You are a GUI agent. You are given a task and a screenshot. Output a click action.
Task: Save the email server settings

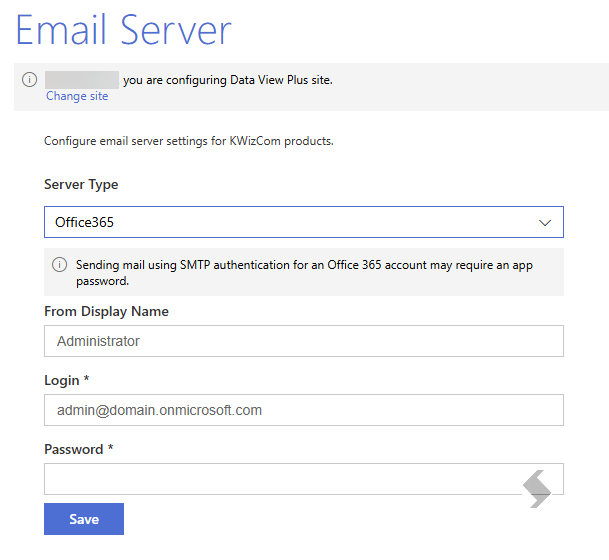[84, 519]
